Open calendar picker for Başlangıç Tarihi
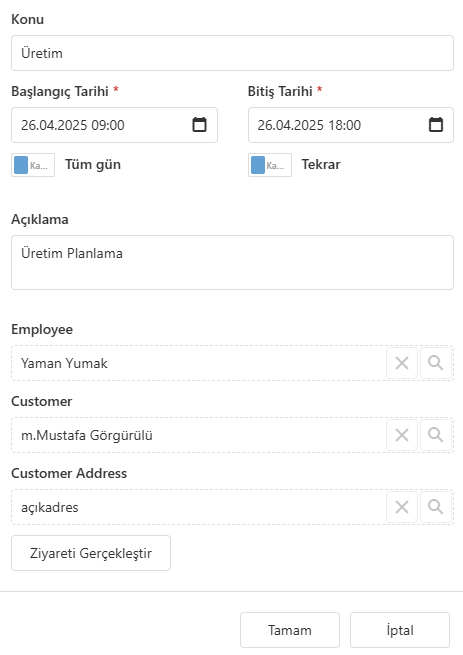463x655 pixels. 199,124
